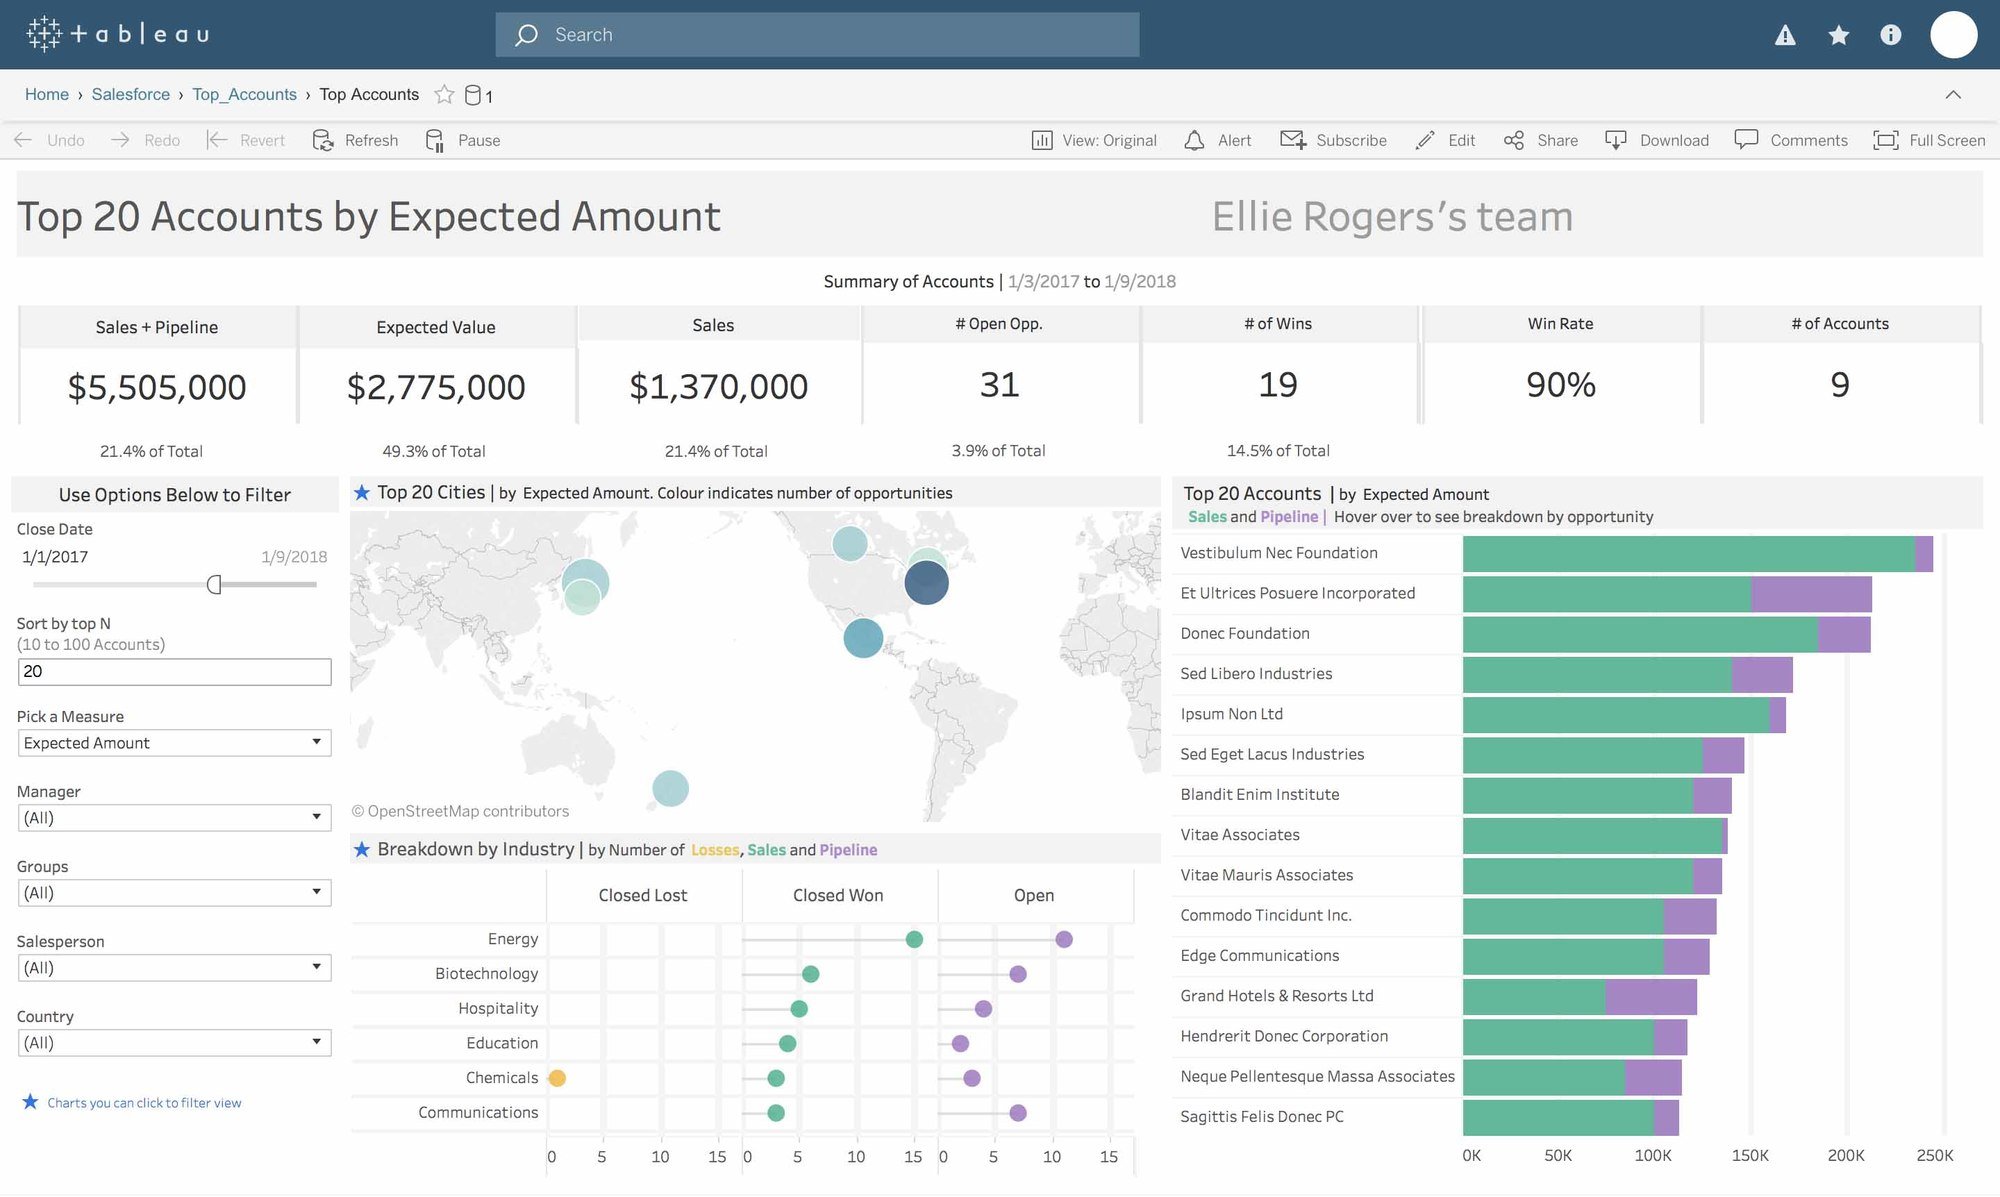2000x1197 pixels.
Task: Click the Sort by top N input
Action: click(174, 672)
